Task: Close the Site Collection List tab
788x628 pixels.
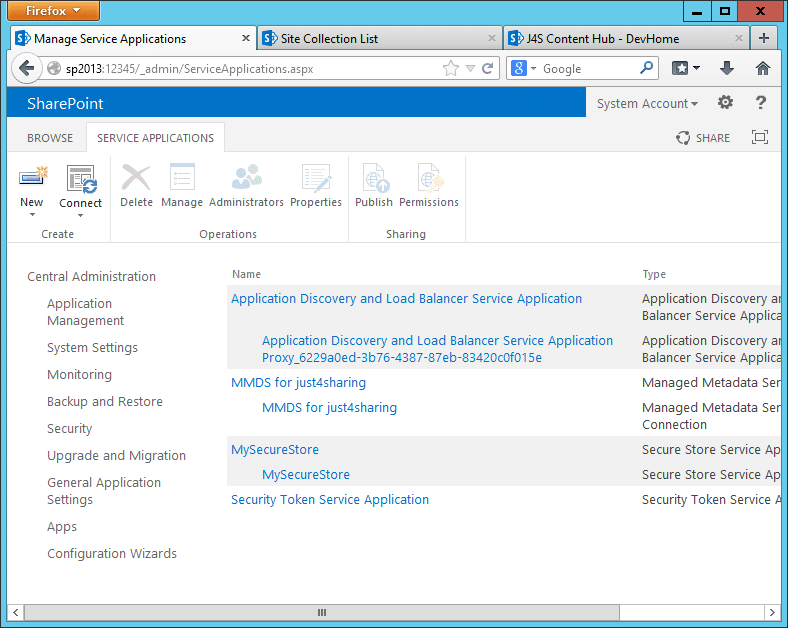Action: click(x=491, y=38)
